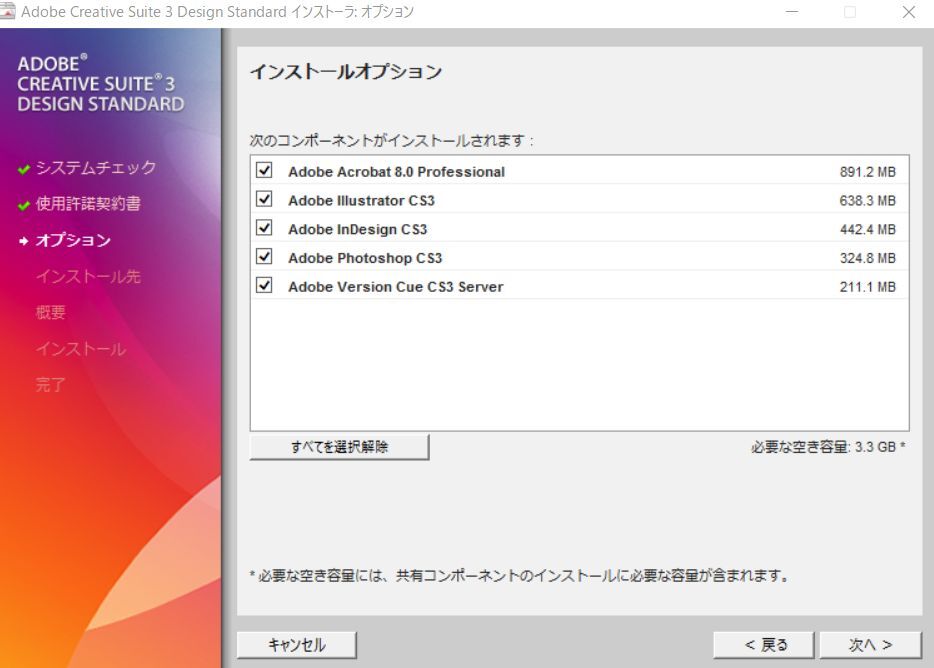Minimize the installer window

pyautogui.click(x=792, y=12)
